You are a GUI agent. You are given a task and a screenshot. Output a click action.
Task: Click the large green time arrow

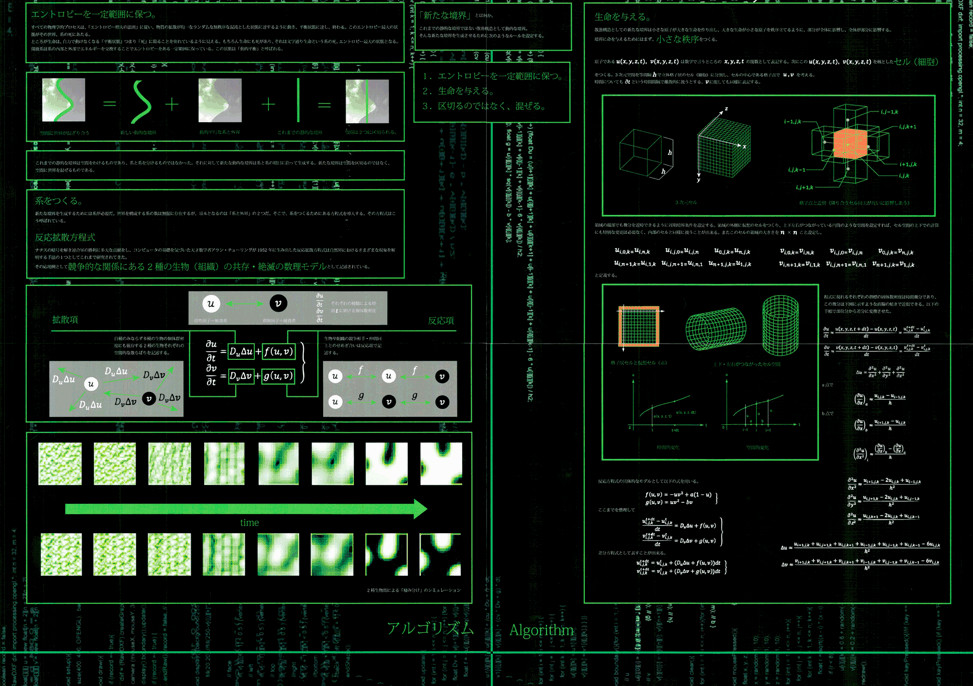pos(246,508)
